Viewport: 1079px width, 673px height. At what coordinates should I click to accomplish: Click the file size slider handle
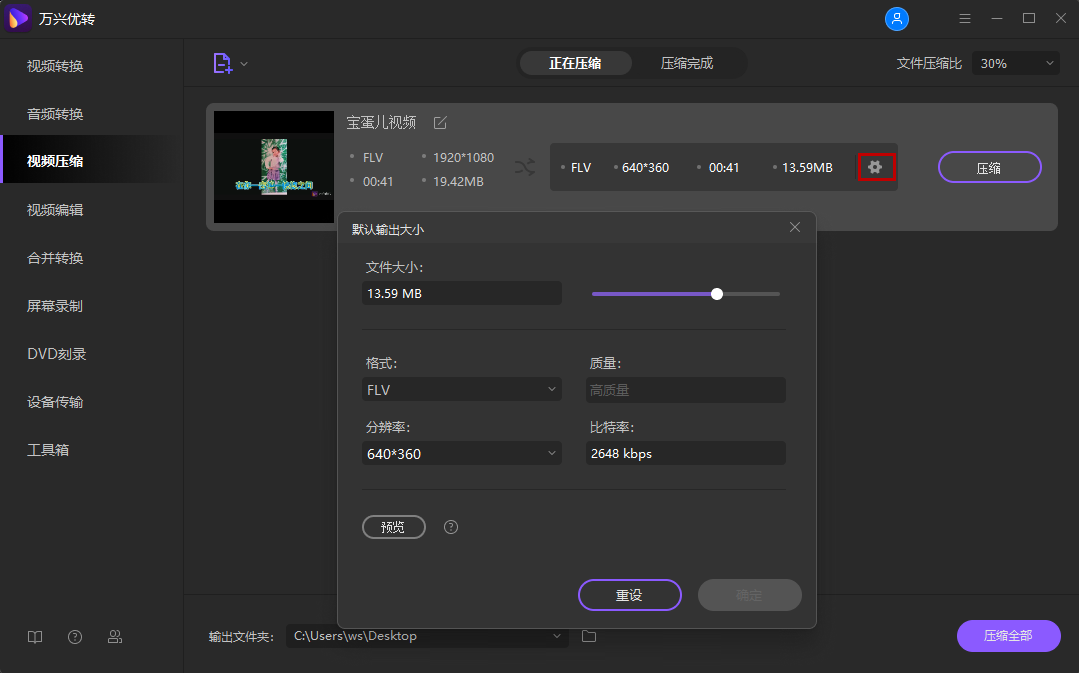click(x=716, y=293)
